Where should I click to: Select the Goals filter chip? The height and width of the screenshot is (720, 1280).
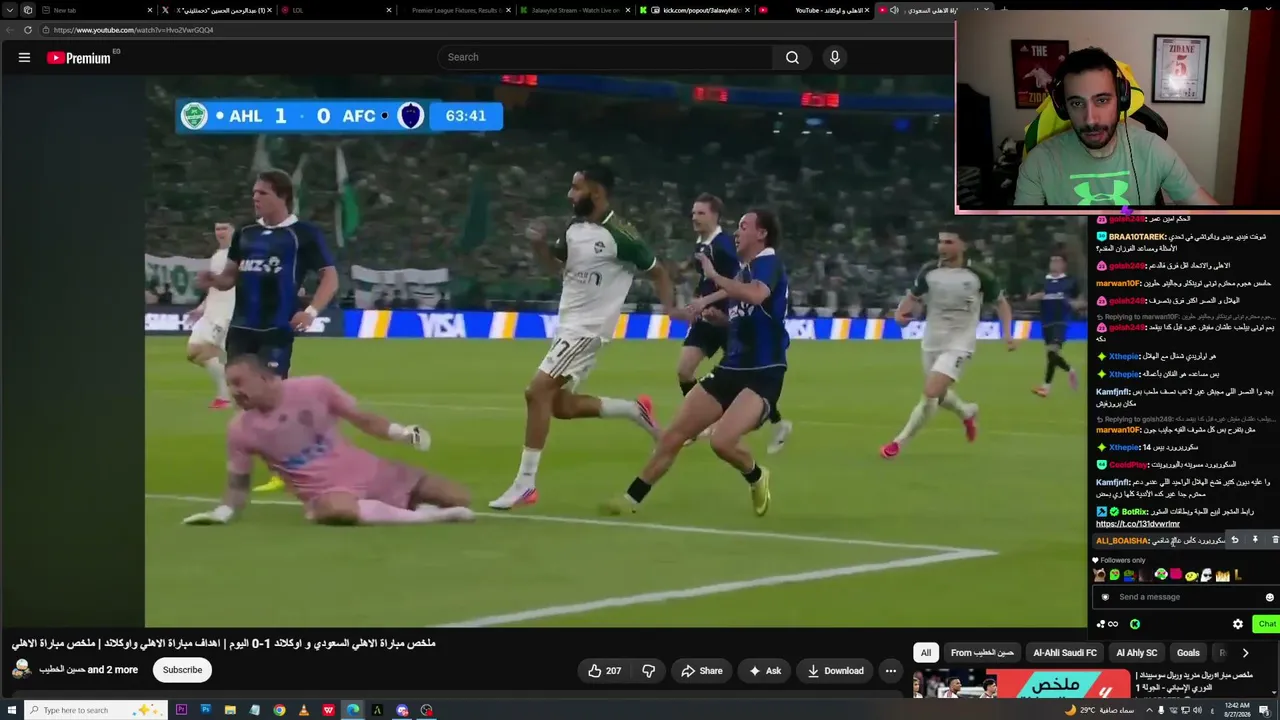tap(1188, 653)
